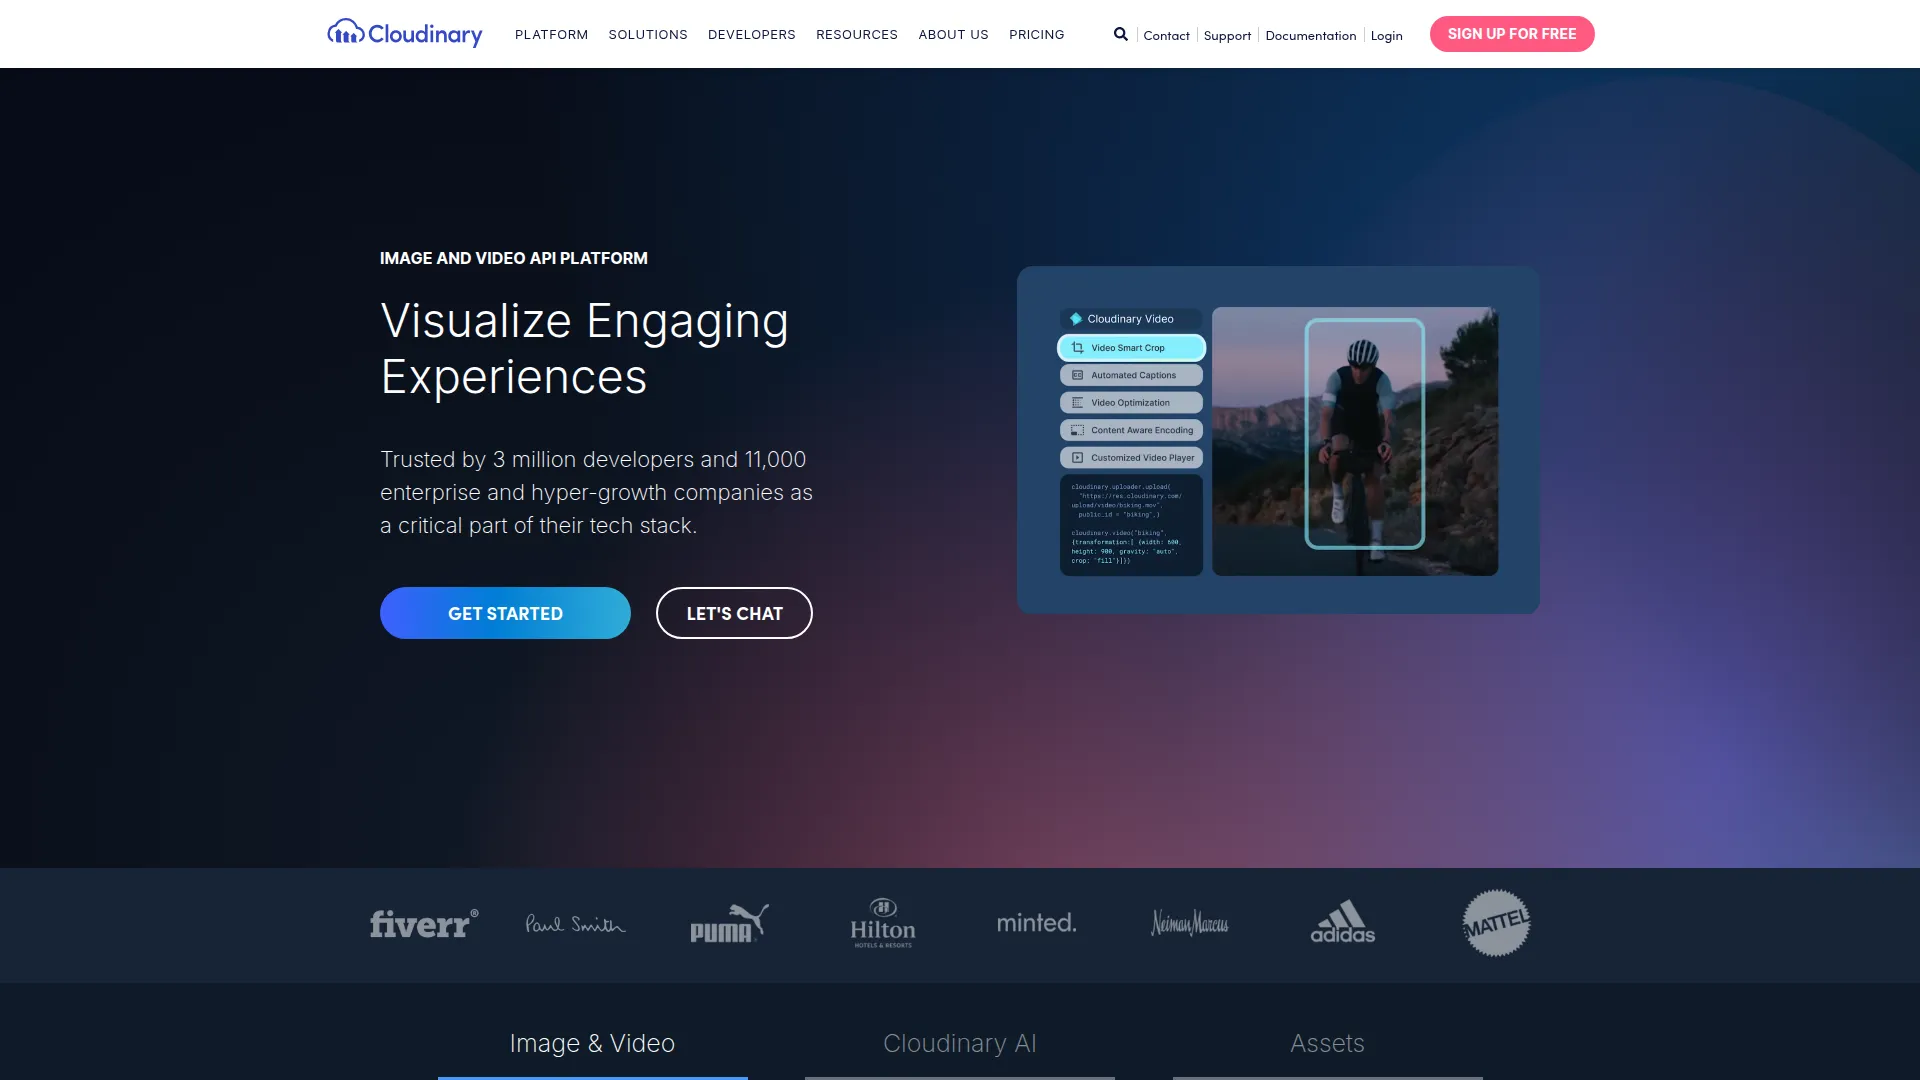
Task: Click the Visualize Engaging Experiences headline
Action: coord(585,349)
